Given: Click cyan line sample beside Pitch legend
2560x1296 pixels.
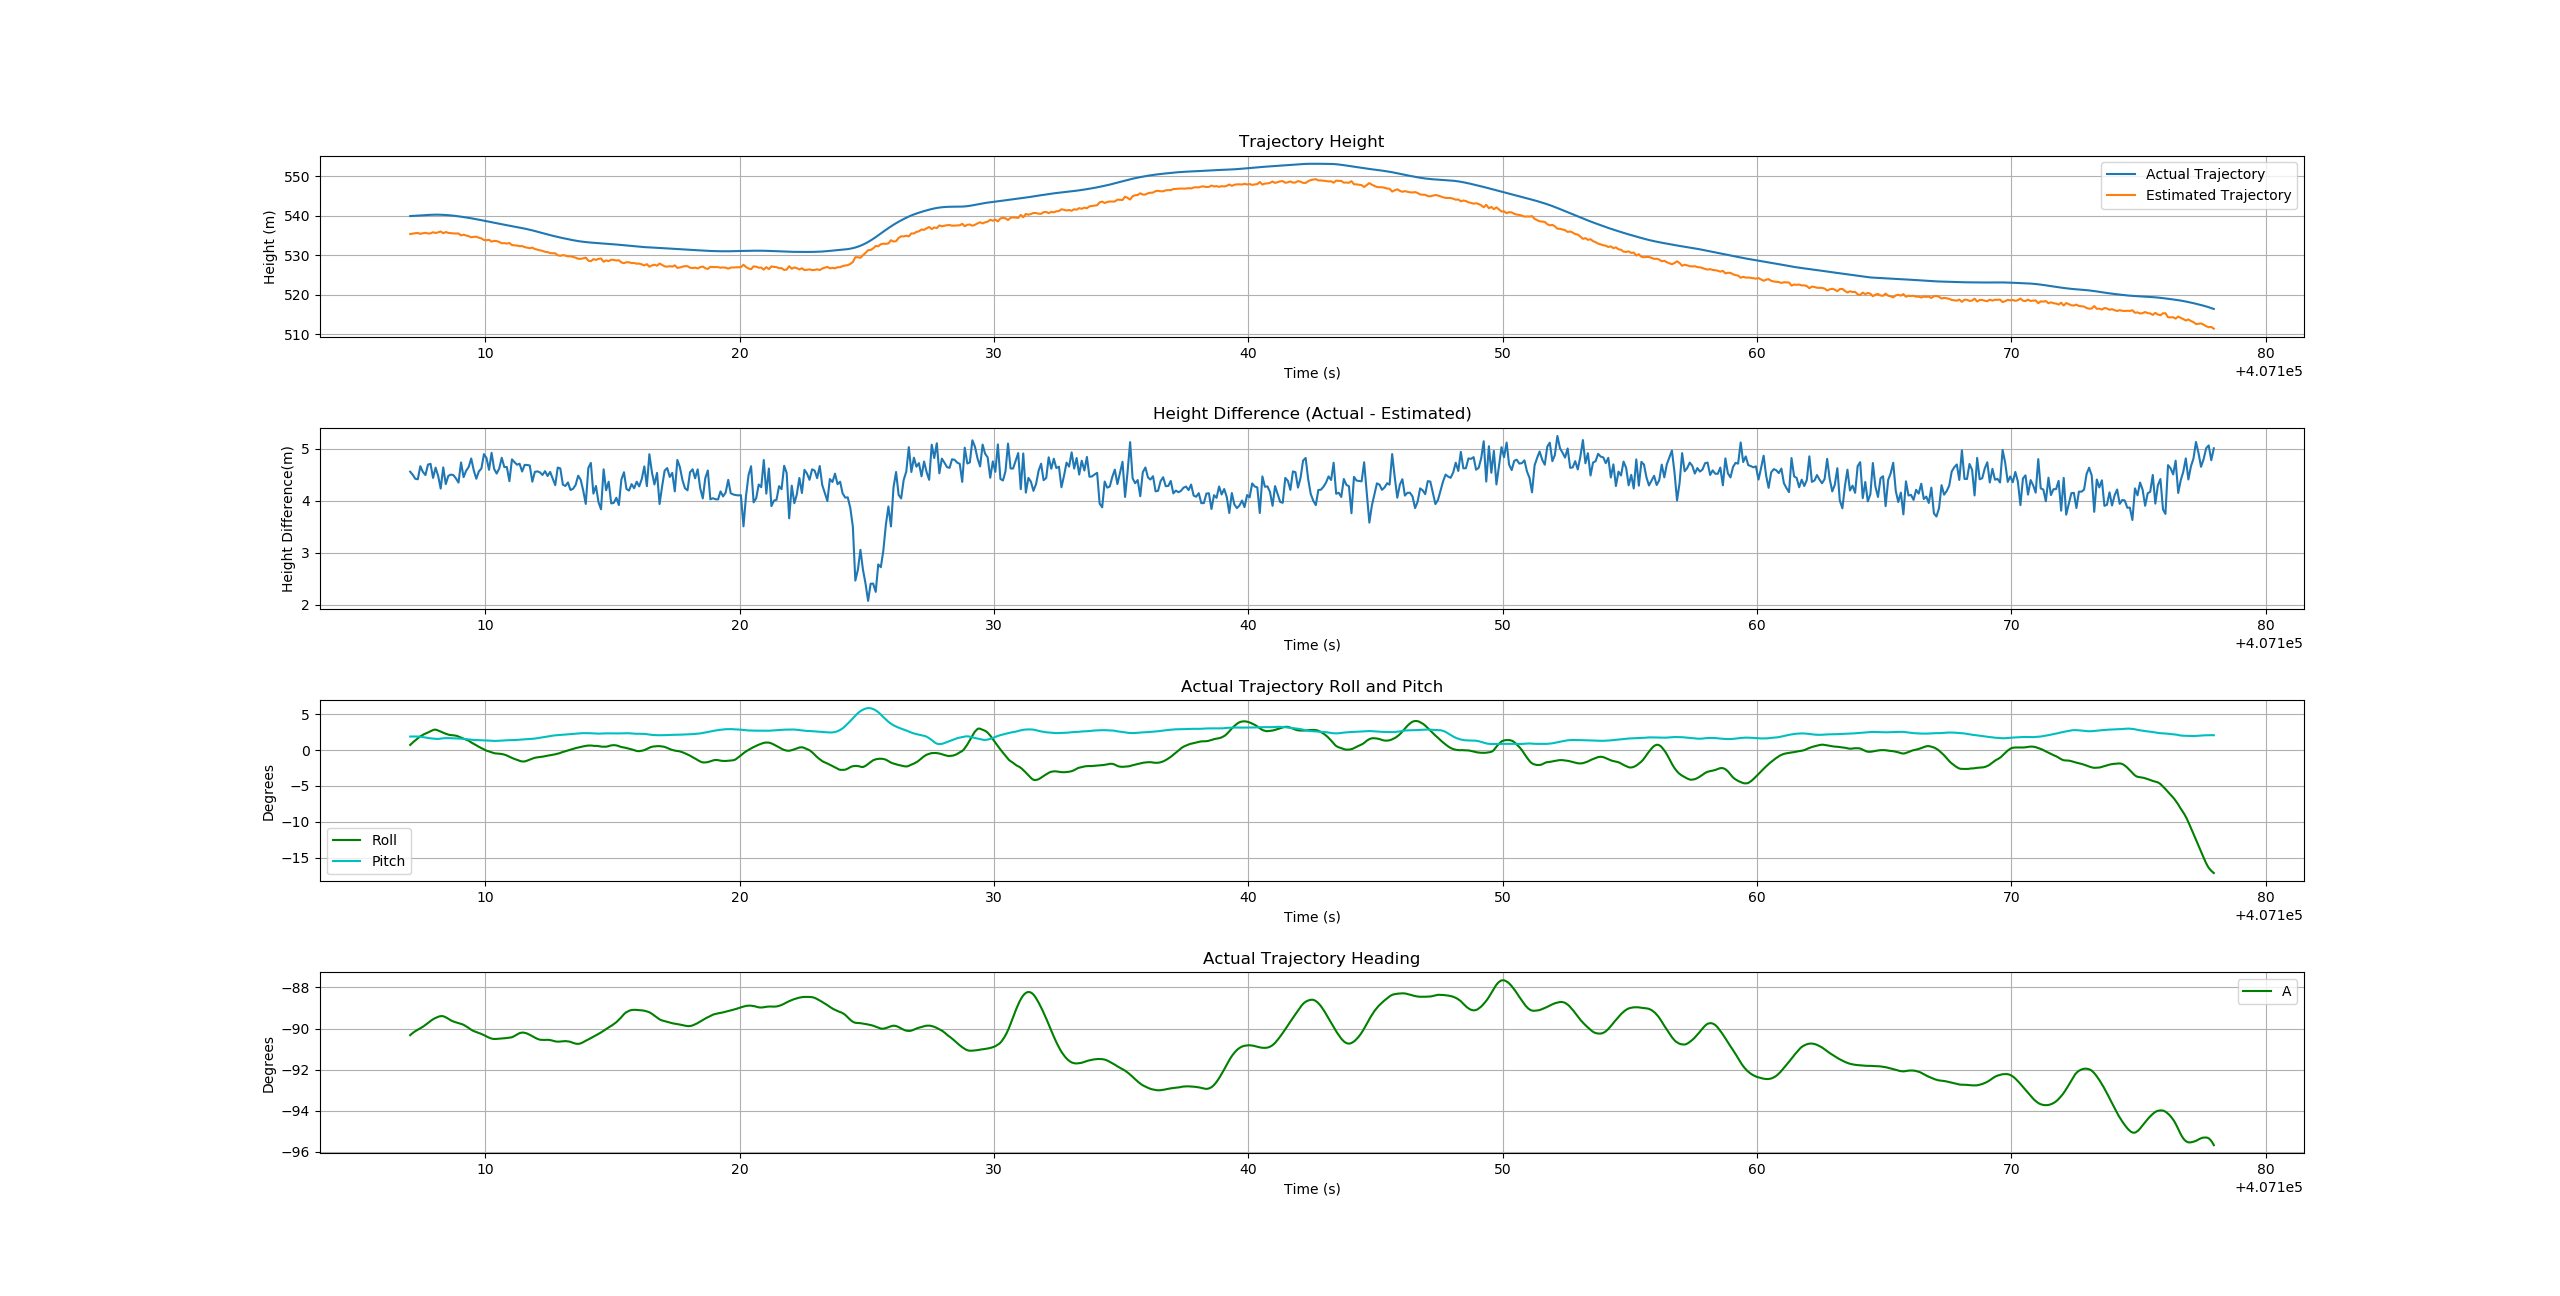Looking at the screenshot, I should [x=346, y=861].
